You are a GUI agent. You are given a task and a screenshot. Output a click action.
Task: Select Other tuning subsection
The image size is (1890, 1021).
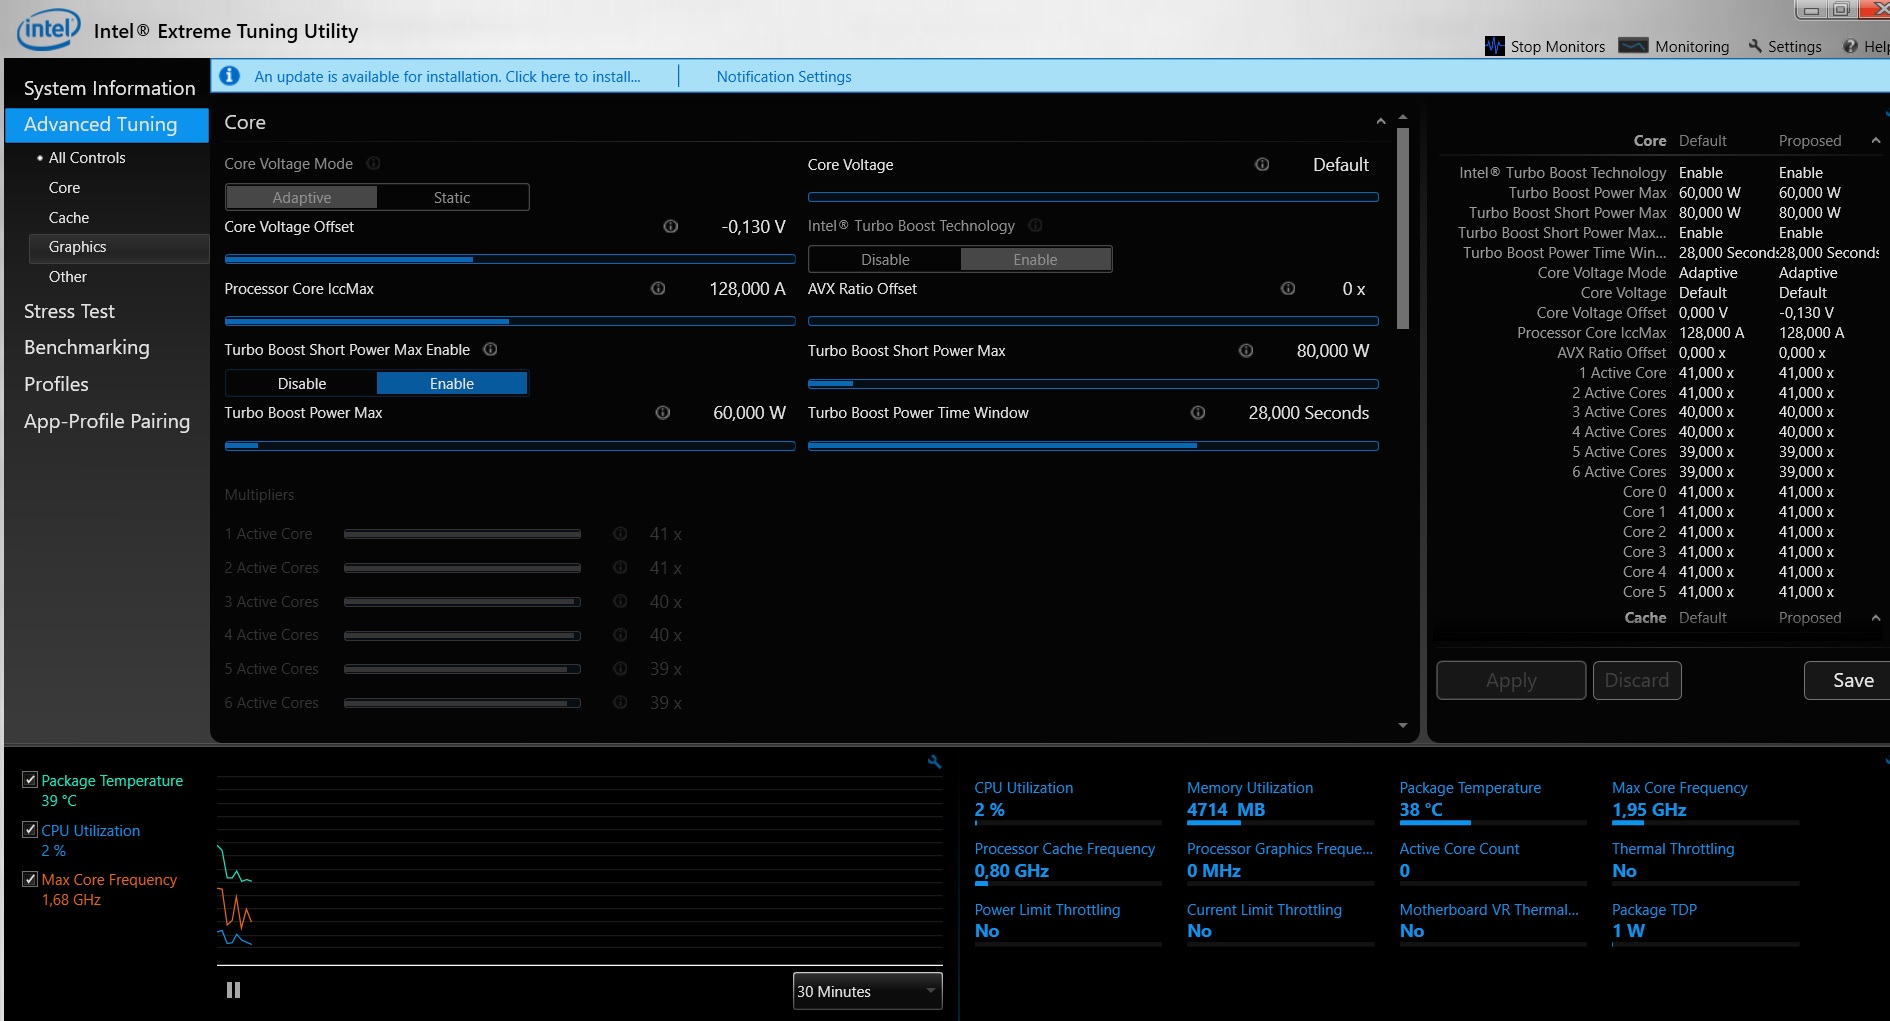pyautogui.click(x=68, y=277)
